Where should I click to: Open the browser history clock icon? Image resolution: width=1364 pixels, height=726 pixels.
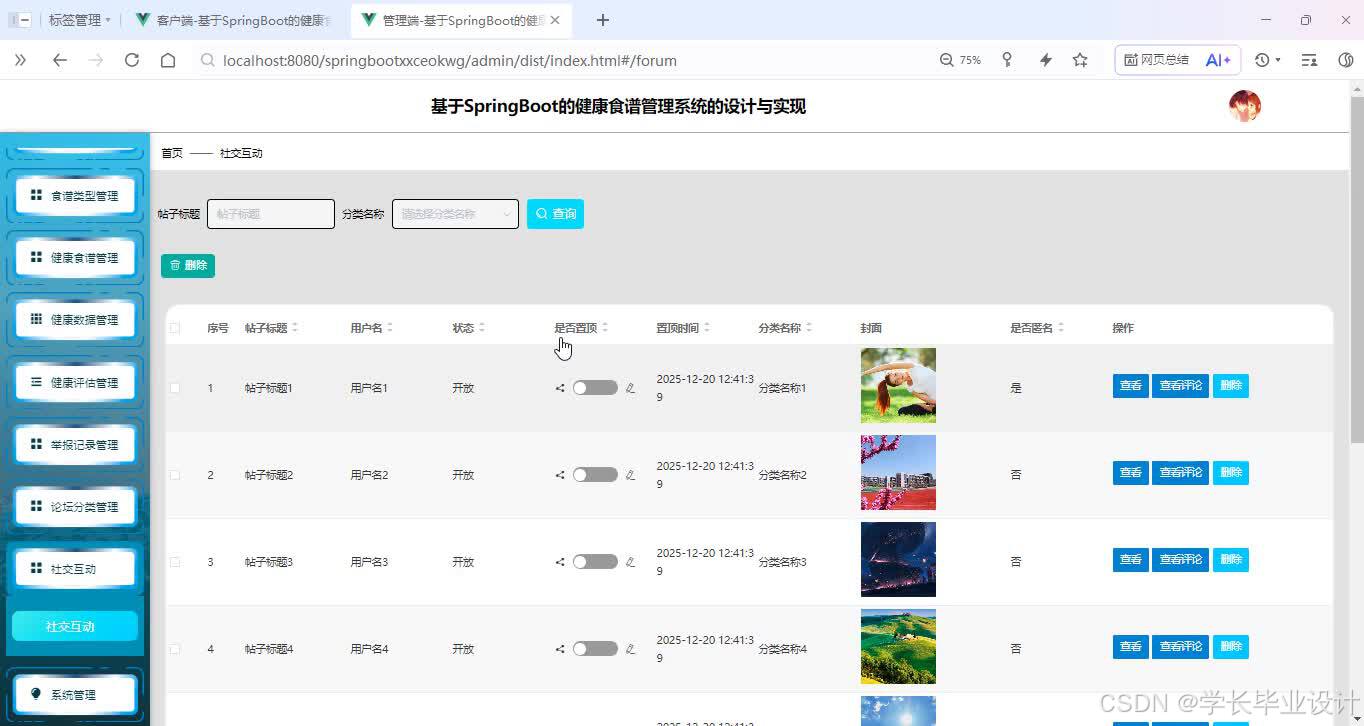point(1263,60)
